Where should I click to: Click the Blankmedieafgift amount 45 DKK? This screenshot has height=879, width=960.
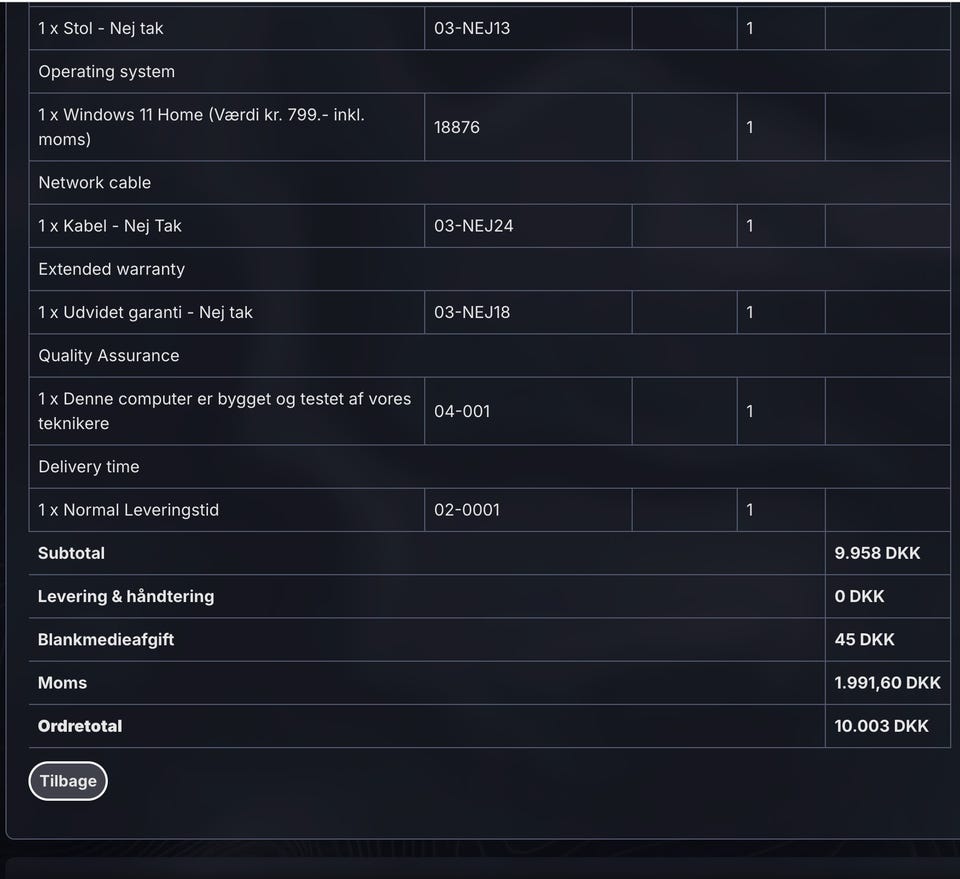click(x=864, y=639)
